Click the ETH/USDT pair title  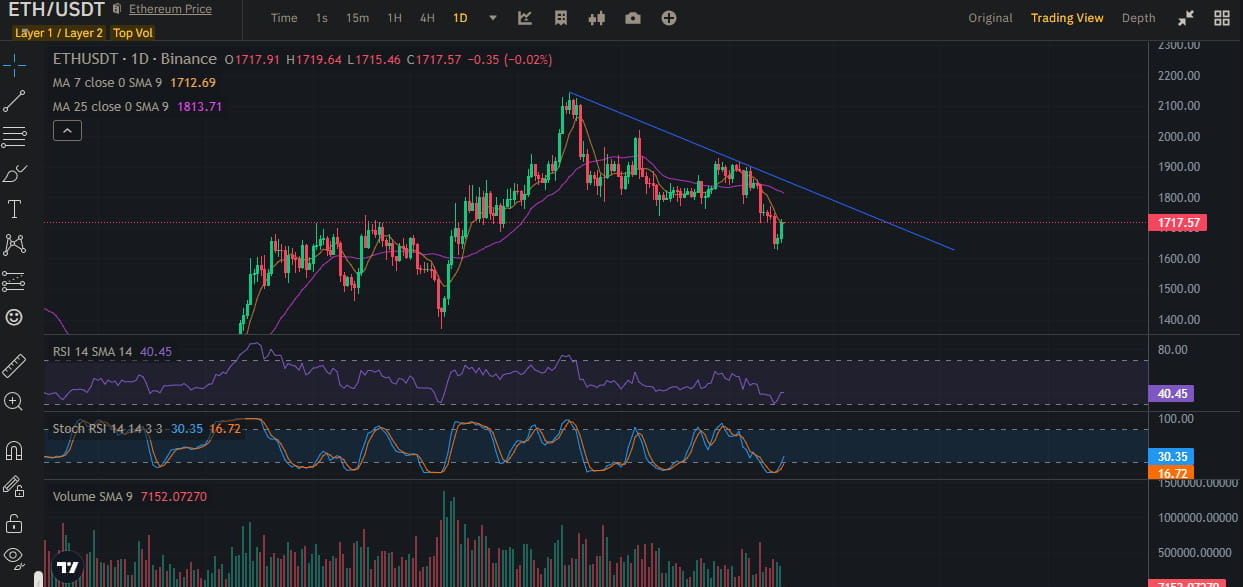[x=55, y=10]
